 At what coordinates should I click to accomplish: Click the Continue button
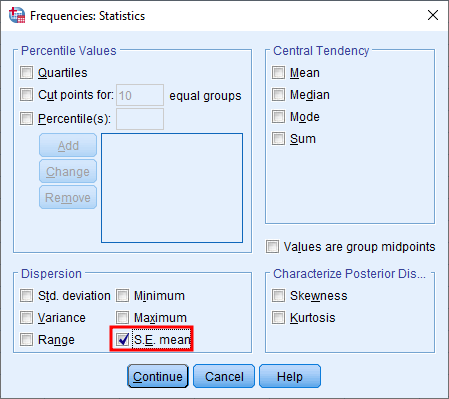click(x=158, y=376)
